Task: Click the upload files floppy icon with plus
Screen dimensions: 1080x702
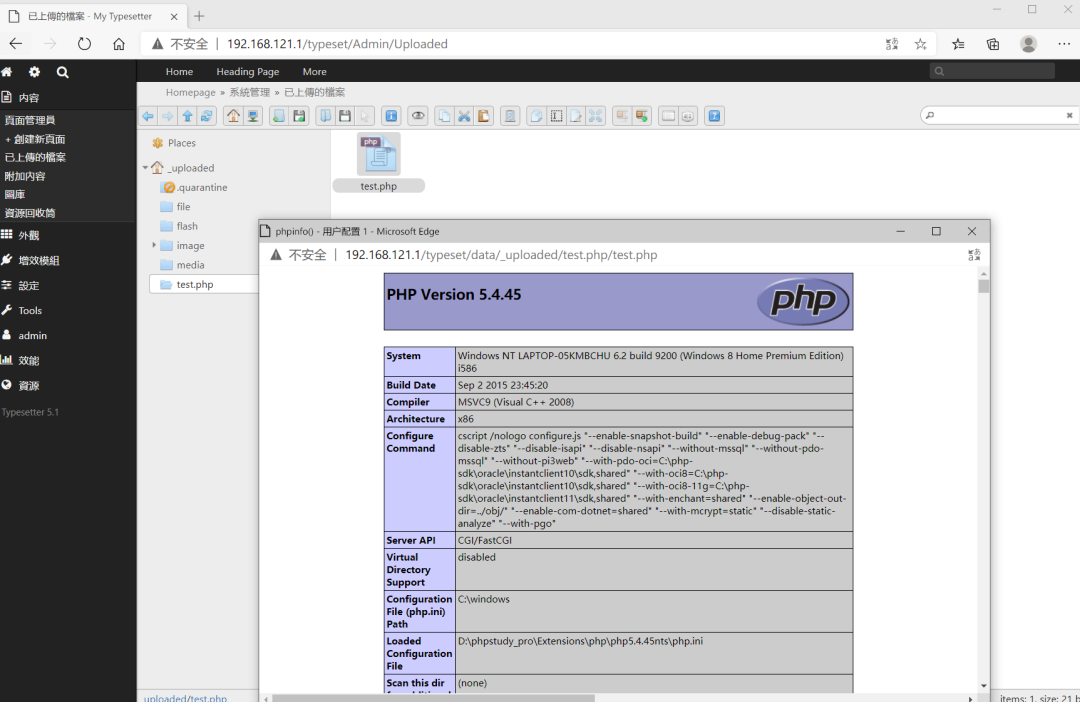Action: pos(299,116)
